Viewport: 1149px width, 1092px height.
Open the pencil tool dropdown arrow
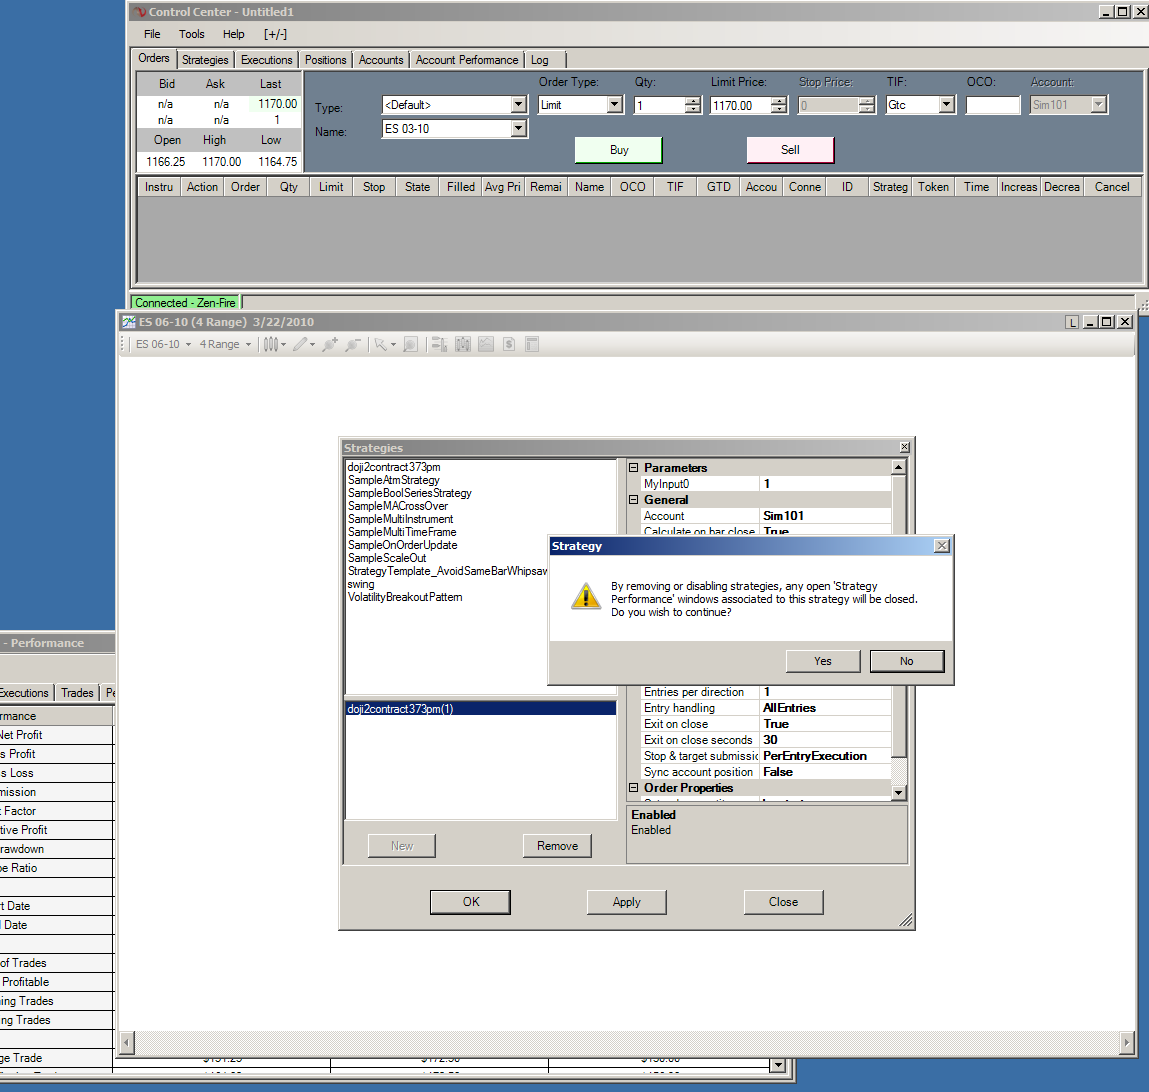pos(313,344)
